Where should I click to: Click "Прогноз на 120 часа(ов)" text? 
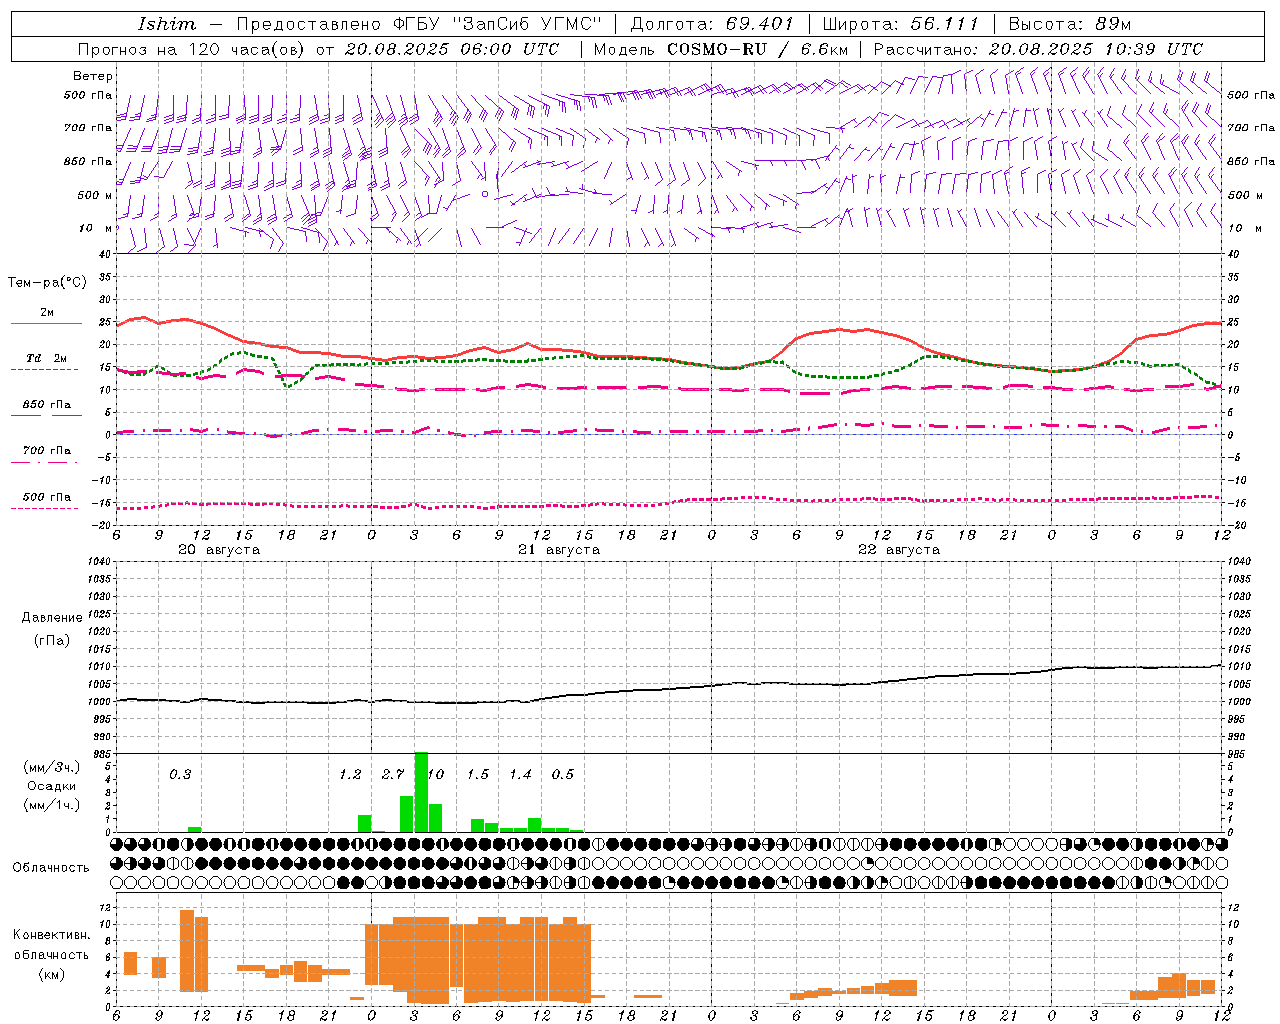pos(192,49)
